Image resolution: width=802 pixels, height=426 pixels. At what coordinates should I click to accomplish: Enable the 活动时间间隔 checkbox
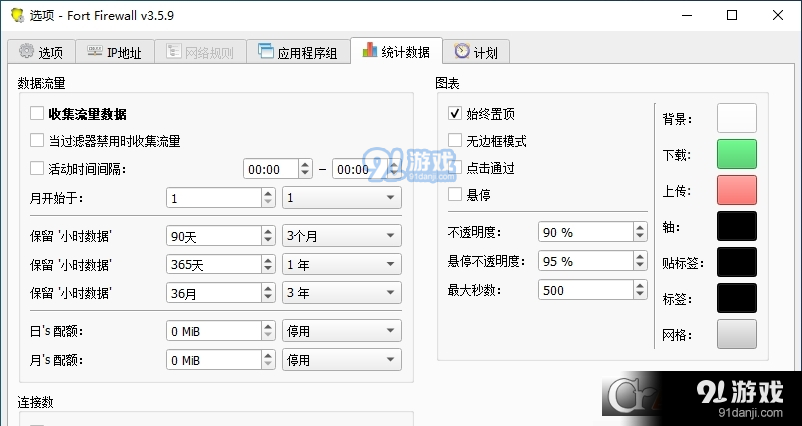pyautogui.click(x=37, y=168)
